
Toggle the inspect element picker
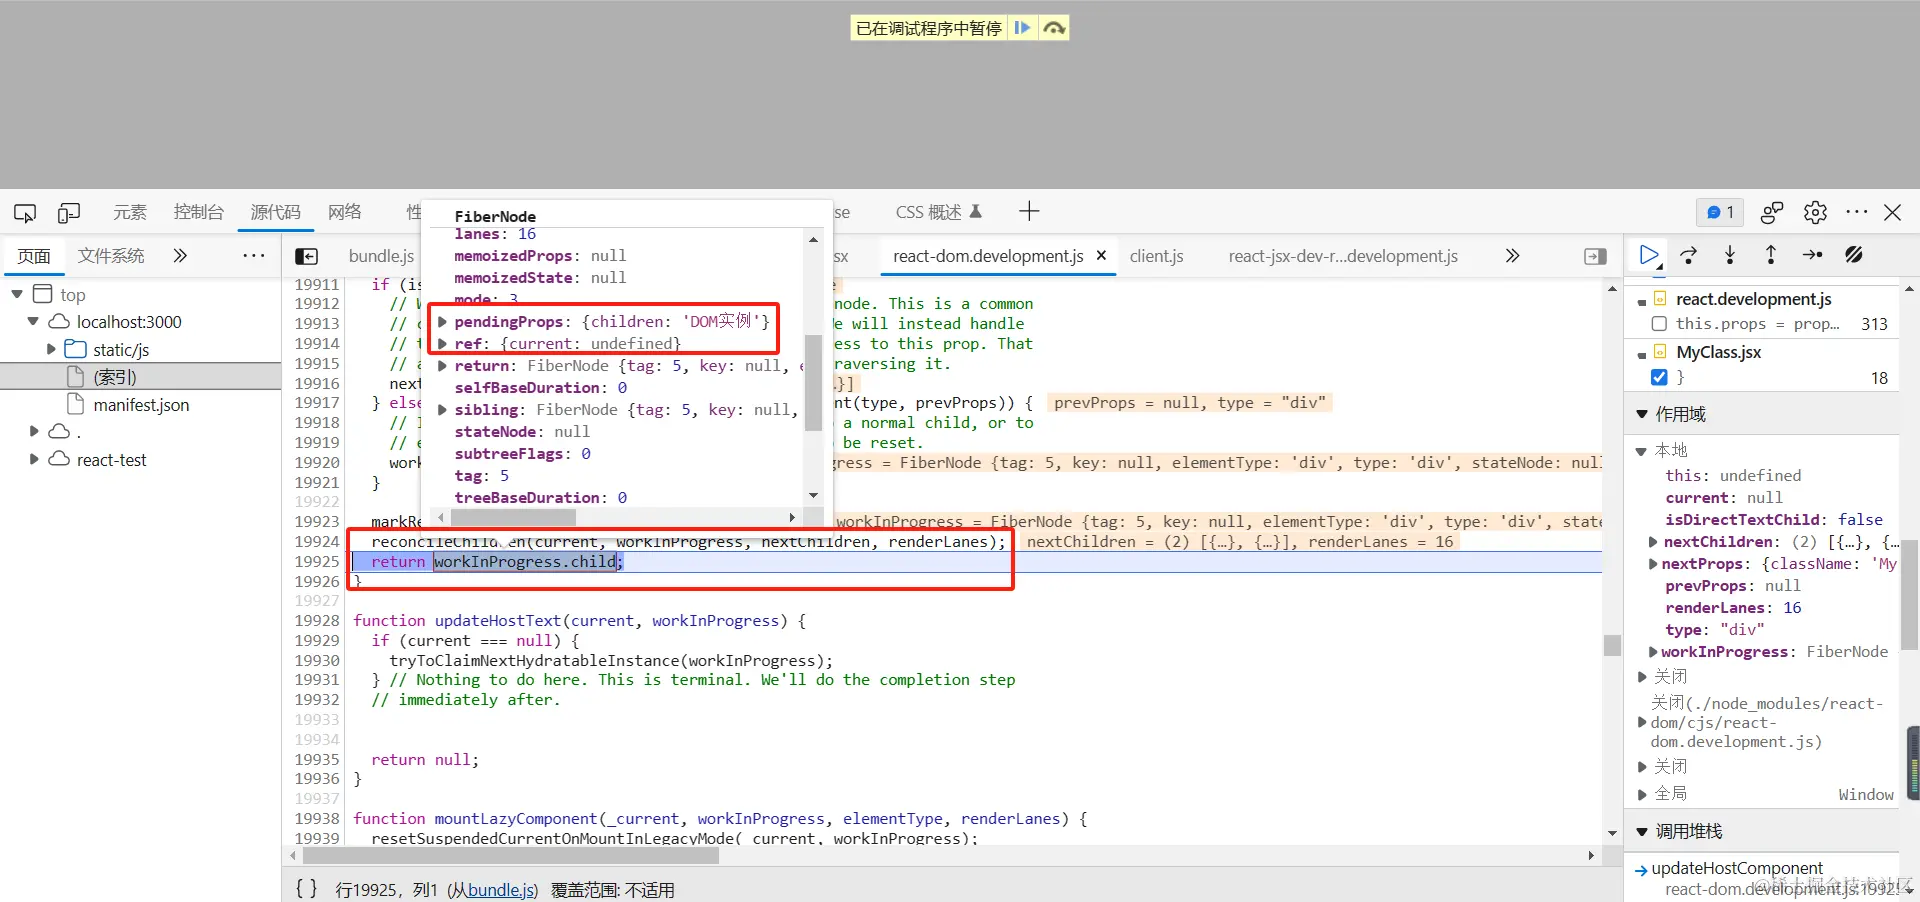click(x=25, y=212)
